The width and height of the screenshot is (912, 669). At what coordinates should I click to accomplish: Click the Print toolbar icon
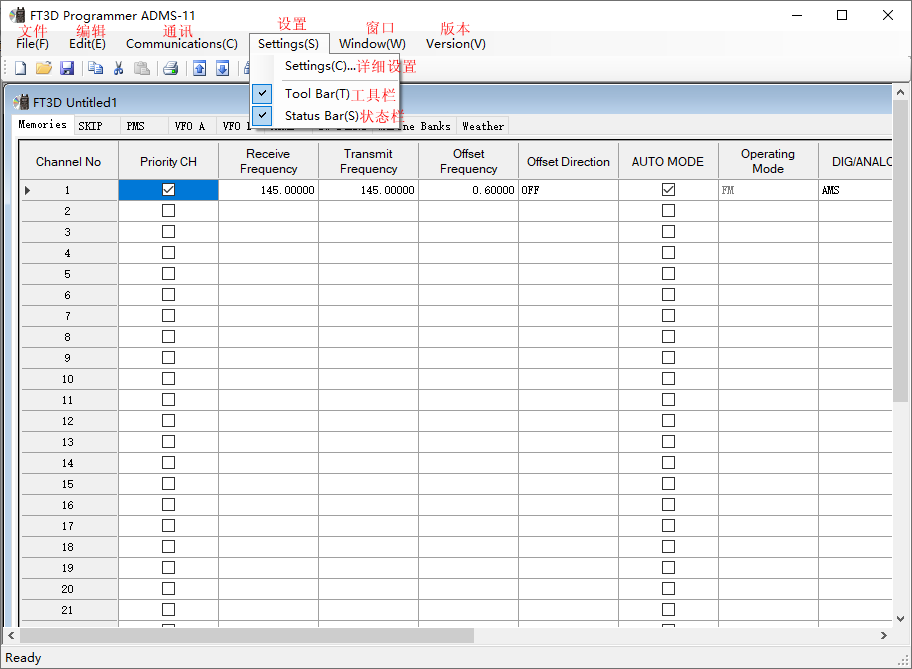tap(170, 68)
